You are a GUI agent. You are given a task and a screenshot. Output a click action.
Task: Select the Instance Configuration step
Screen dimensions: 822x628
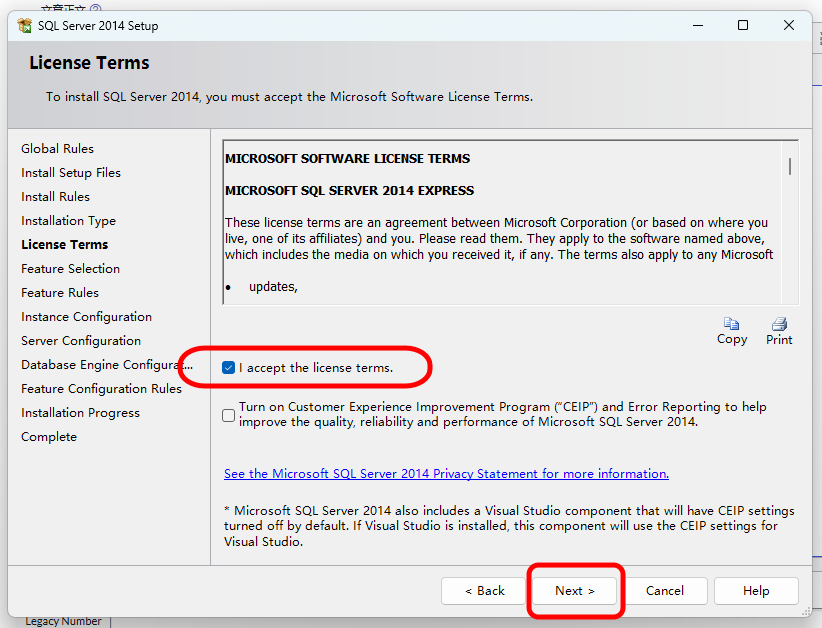pos(86,317)
